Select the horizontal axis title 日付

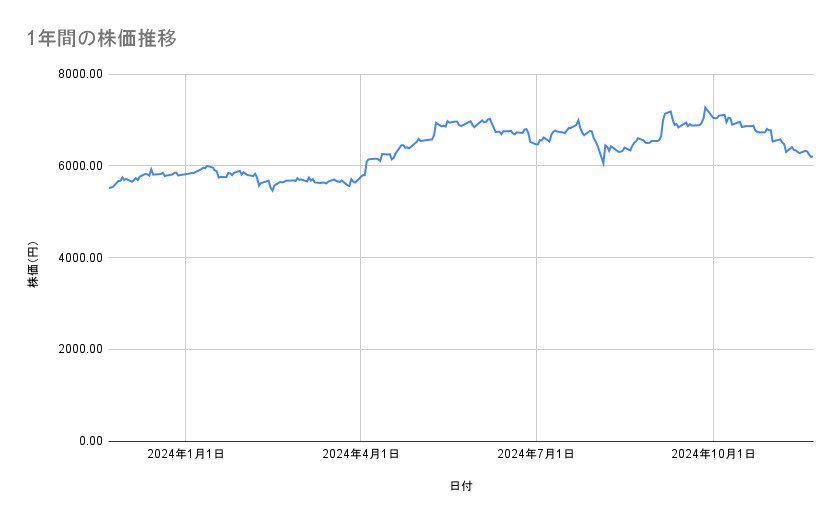(x=461, y=486)
